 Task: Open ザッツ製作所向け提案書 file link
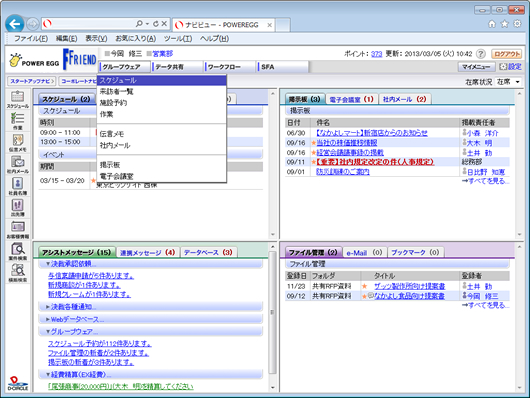409,286
